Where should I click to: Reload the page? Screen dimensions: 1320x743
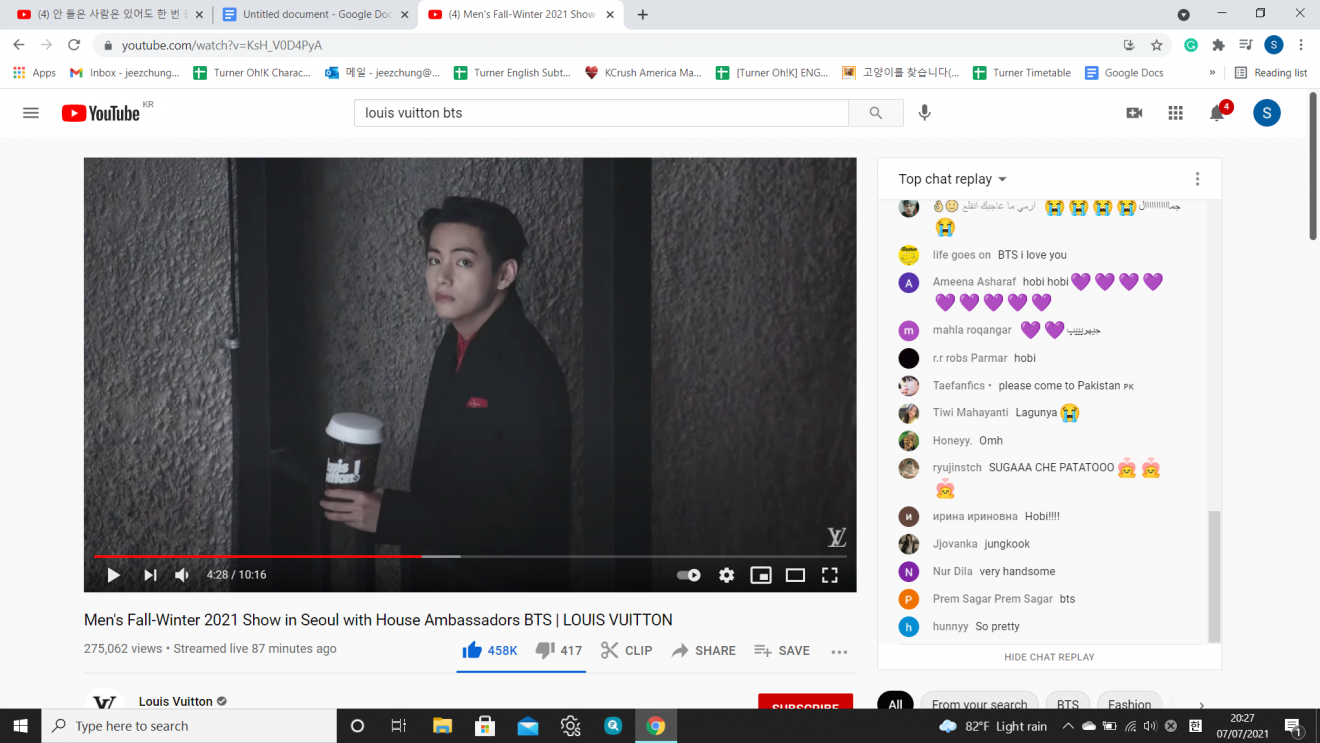click(74, 45)
